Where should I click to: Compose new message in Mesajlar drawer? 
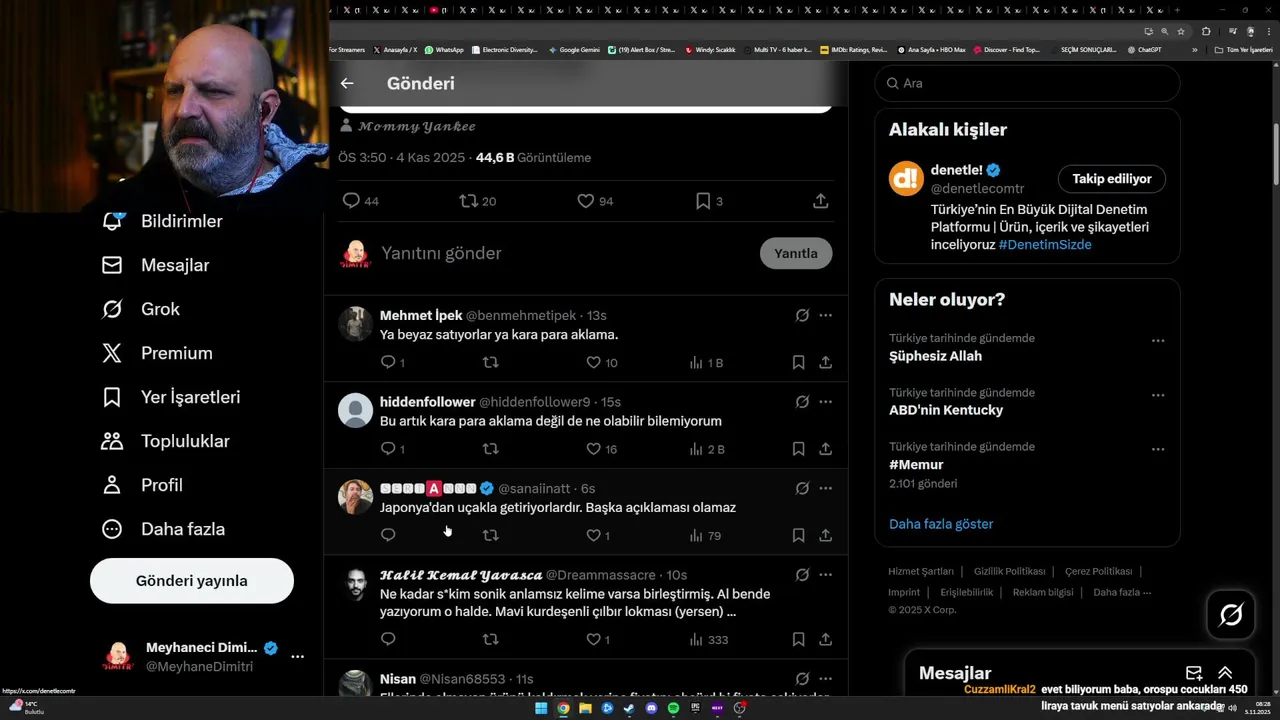1194,673
